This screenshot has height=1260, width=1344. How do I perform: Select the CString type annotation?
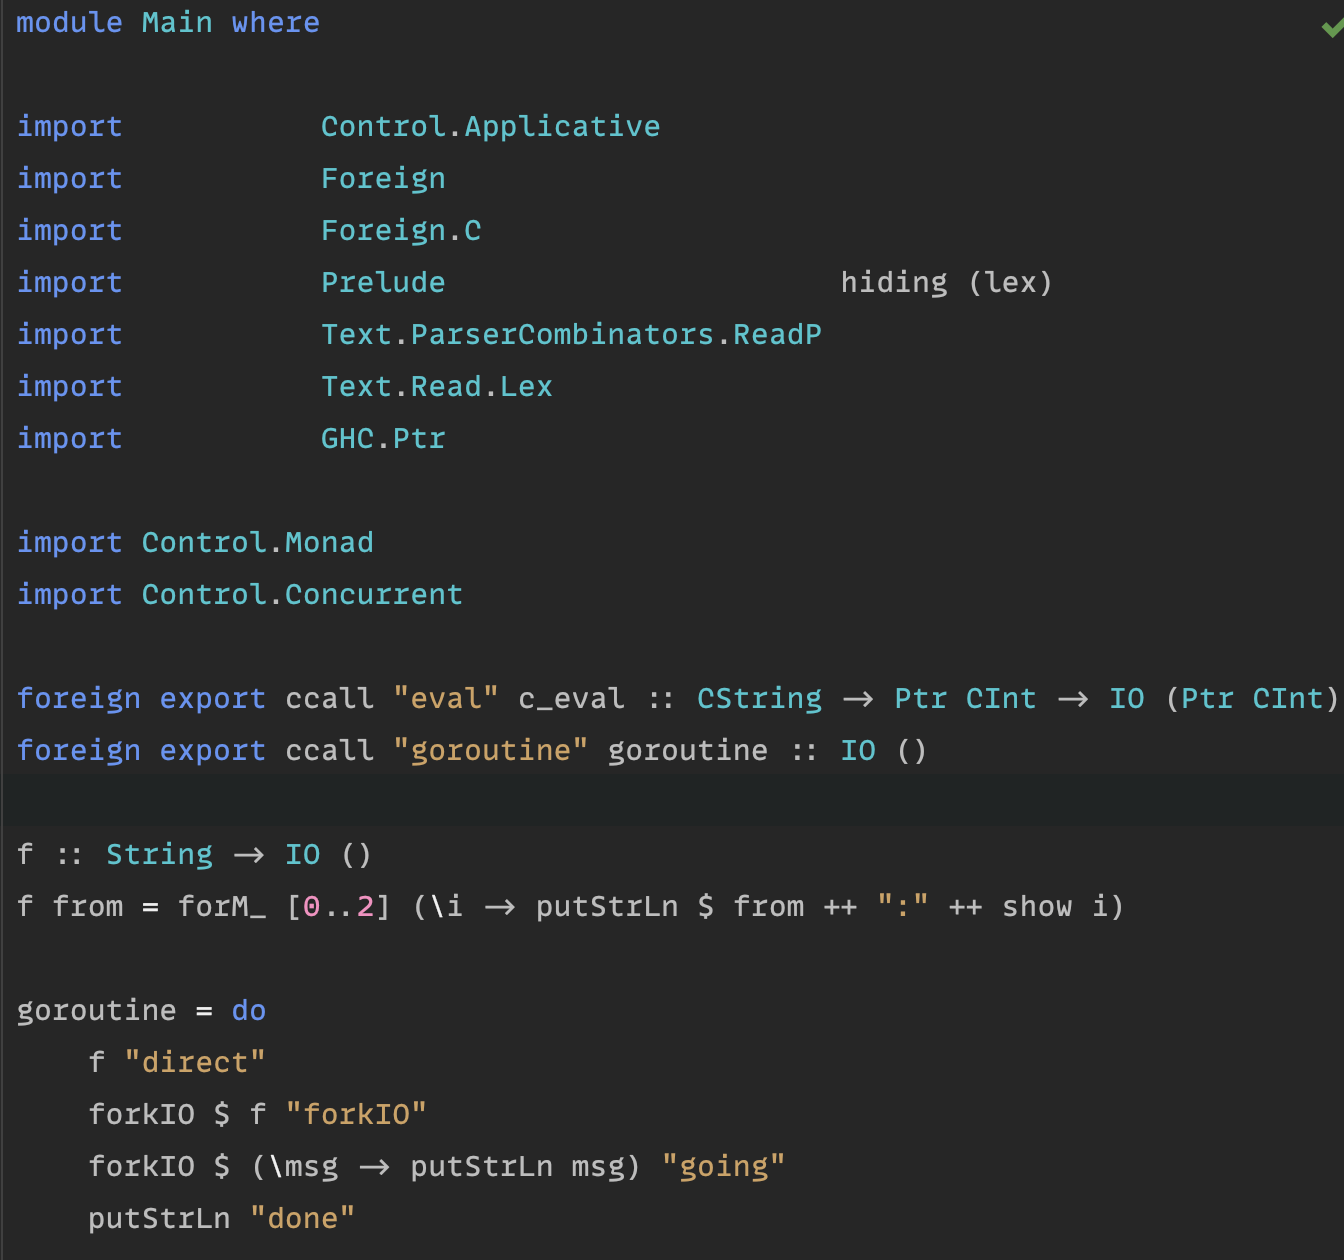[x=758, y=698]
